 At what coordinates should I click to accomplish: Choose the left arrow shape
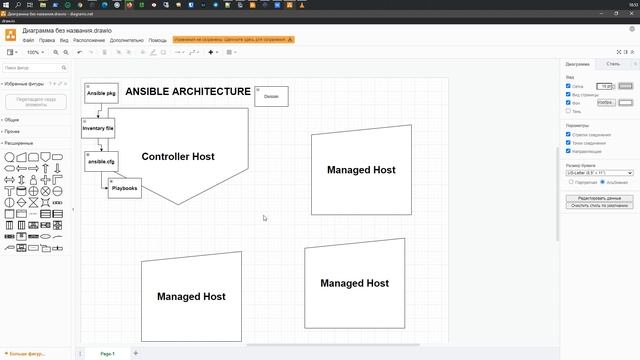pyautogui.click(x=21, y=168)
